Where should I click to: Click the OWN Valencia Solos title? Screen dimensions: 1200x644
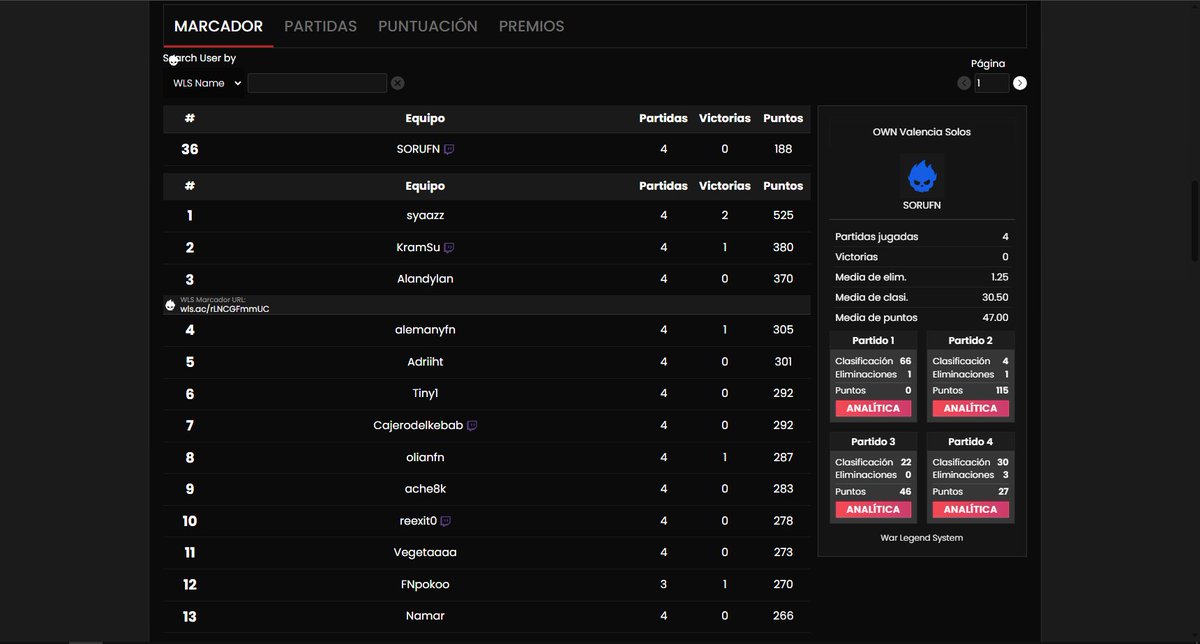[x=922, y=132]
